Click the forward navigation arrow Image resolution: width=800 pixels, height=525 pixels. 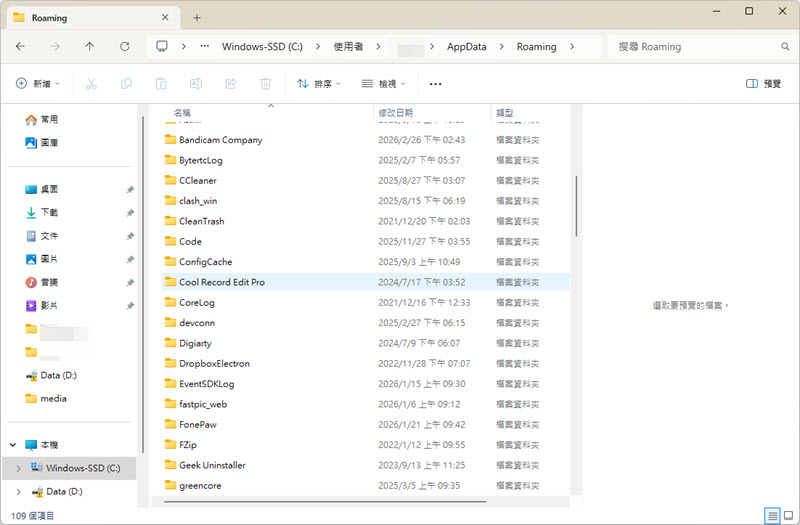click(55, 46)
